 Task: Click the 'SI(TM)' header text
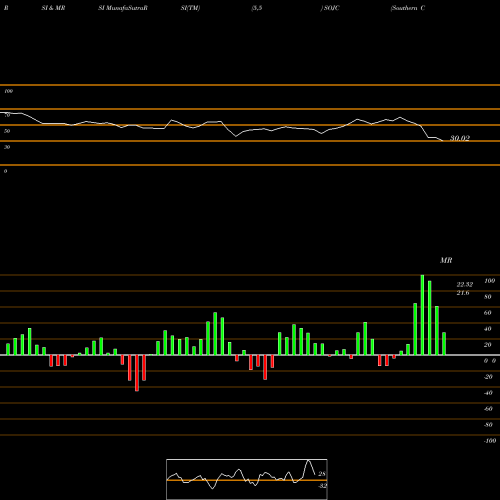click(x=190, y=8)
